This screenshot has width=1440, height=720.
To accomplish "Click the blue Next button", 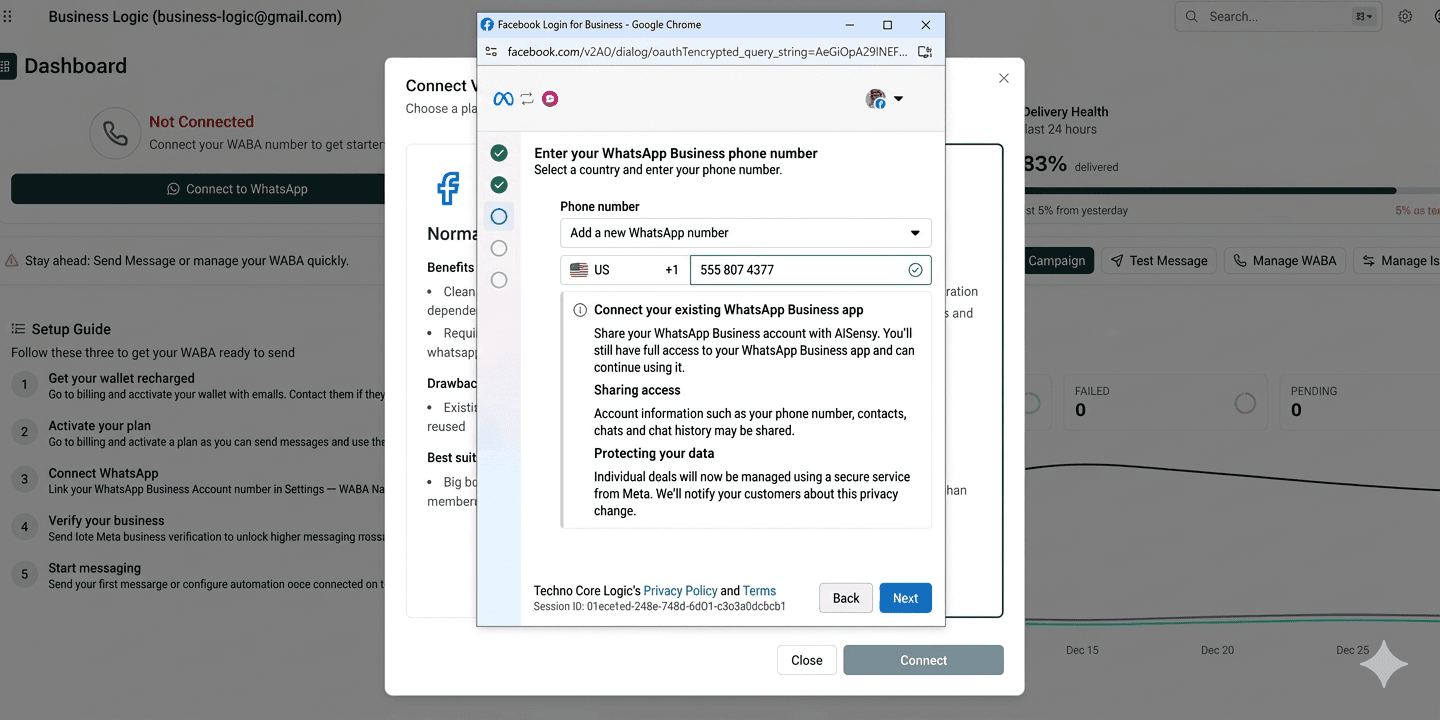I will click(906, 598).
